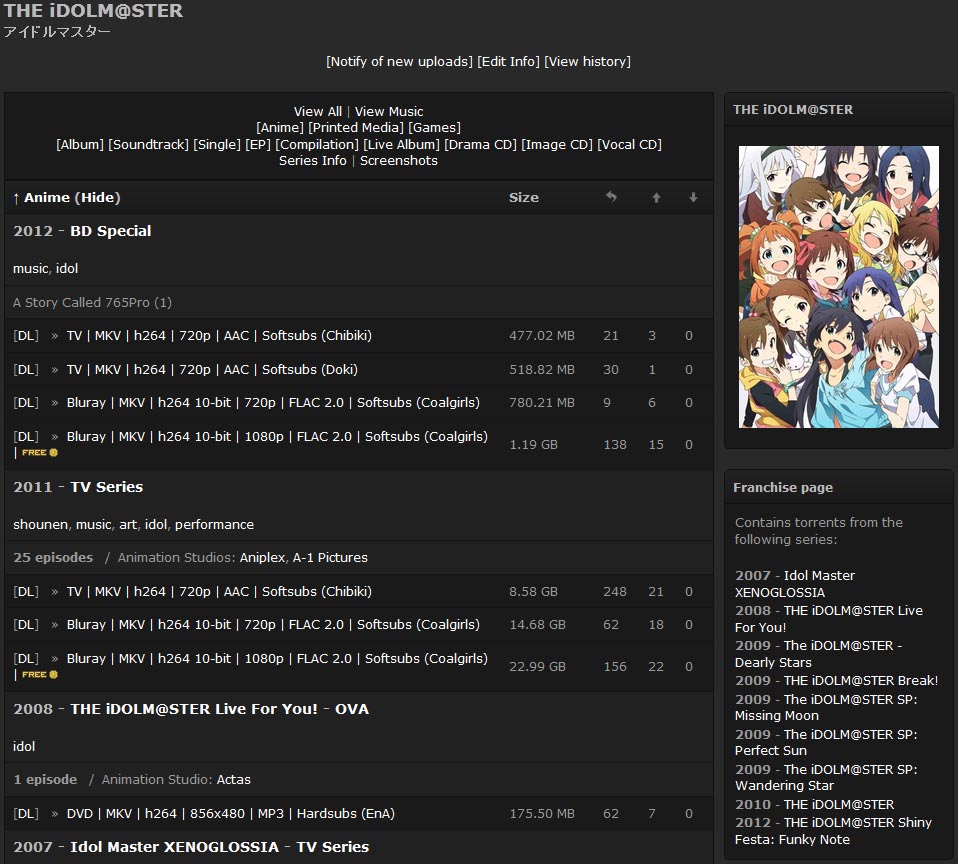Click the leechers down-arrow sort icon

click(693, 197)
